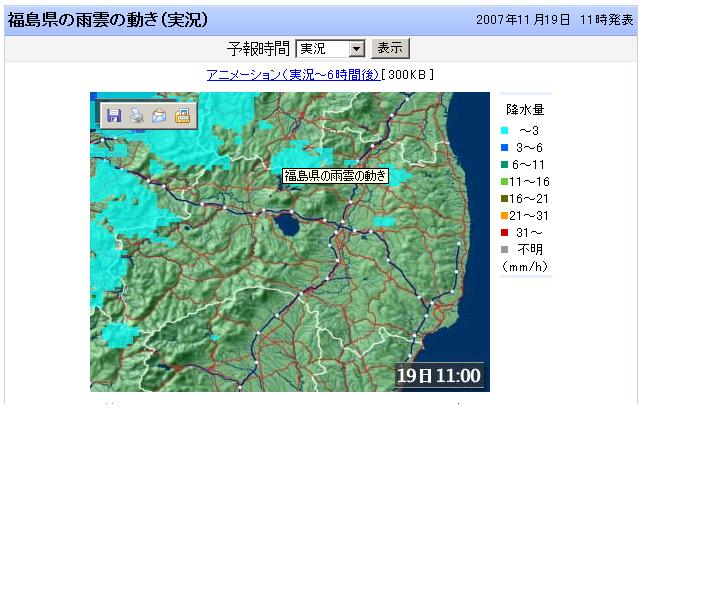The image size is (721, 610).
Task: Click the 福島県の雨雲の動き(実況) page heading
Action: 108,20
